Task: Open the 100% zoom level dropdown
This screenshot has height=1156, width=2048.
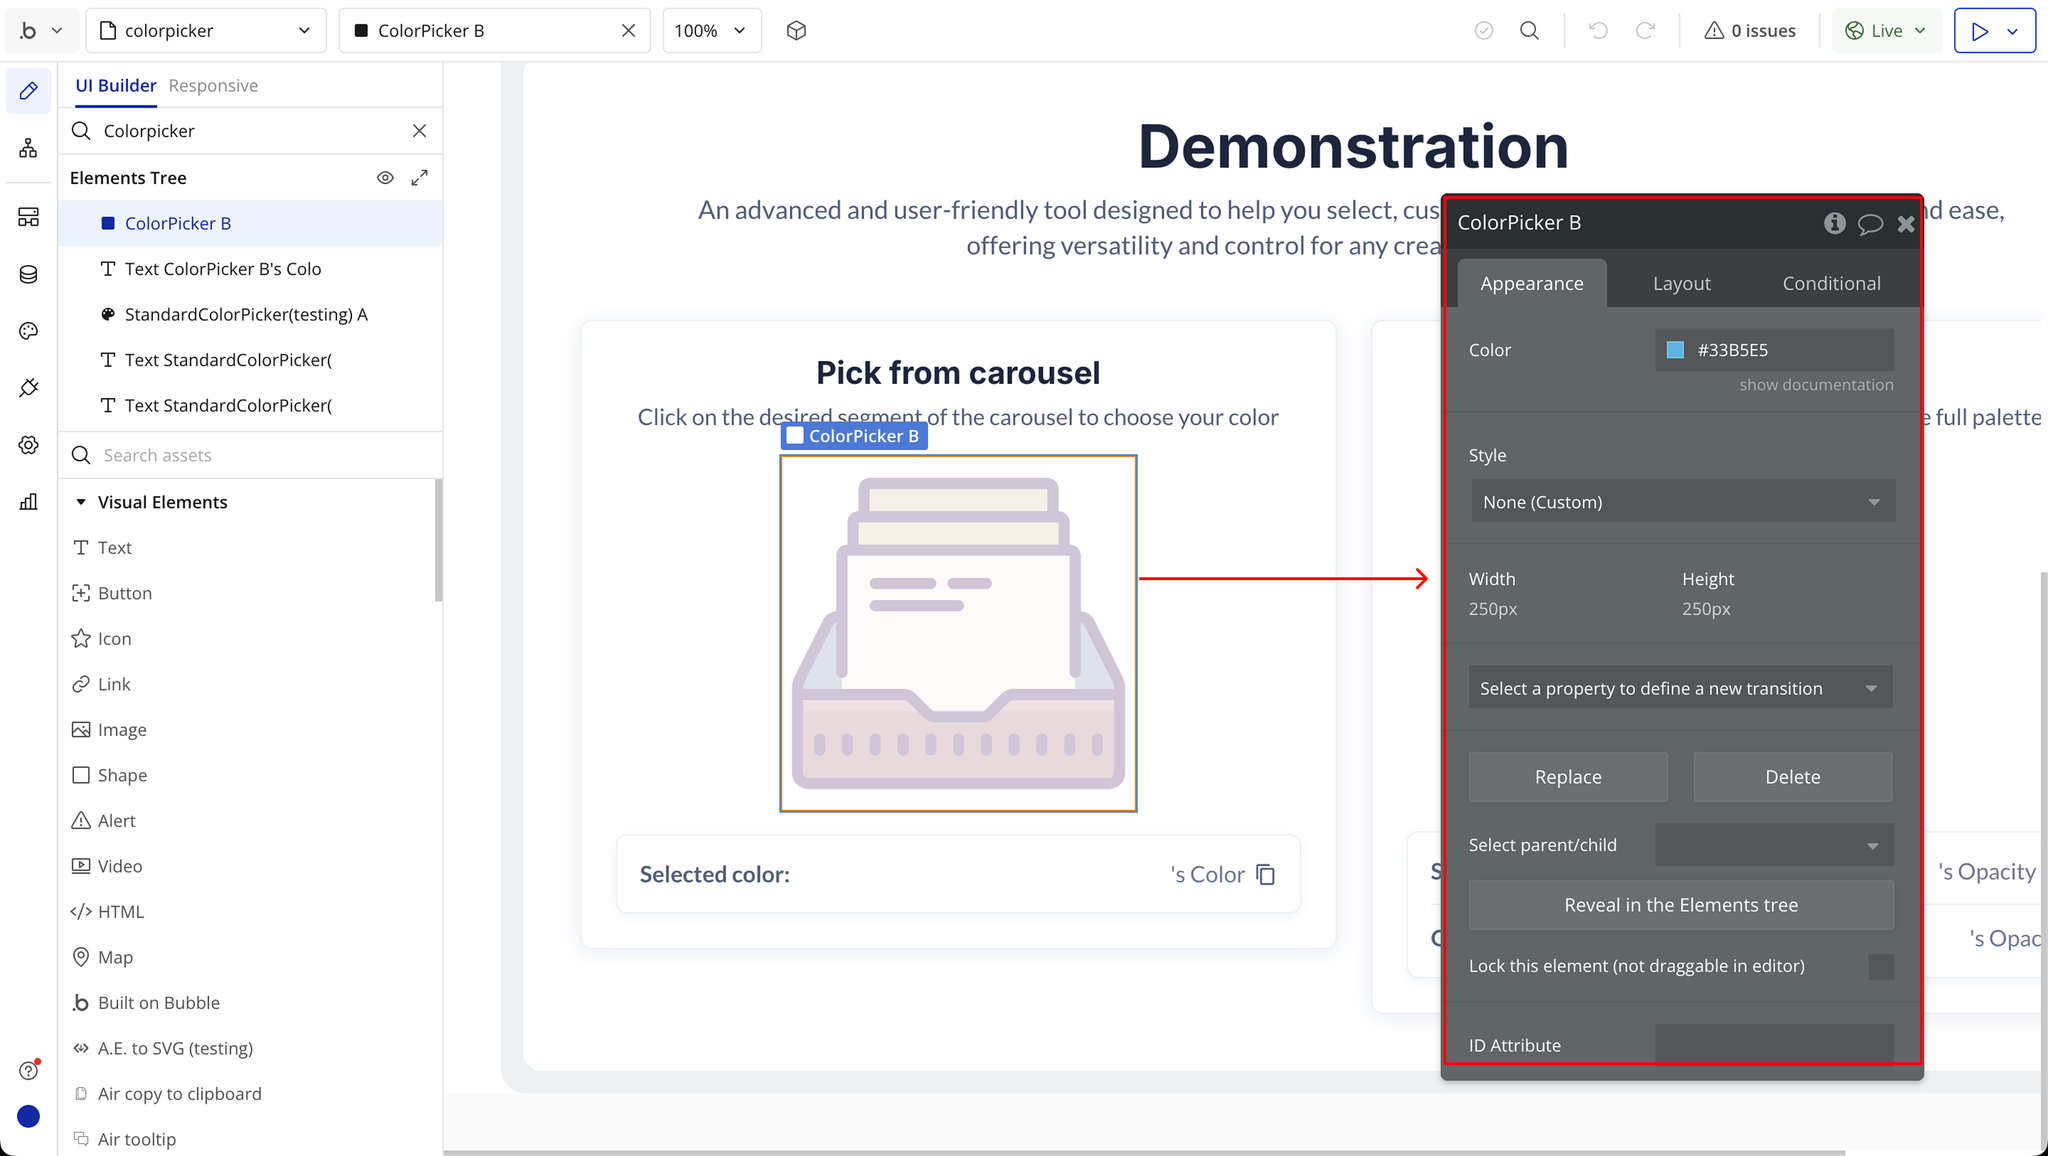Action: click(711, 31)
